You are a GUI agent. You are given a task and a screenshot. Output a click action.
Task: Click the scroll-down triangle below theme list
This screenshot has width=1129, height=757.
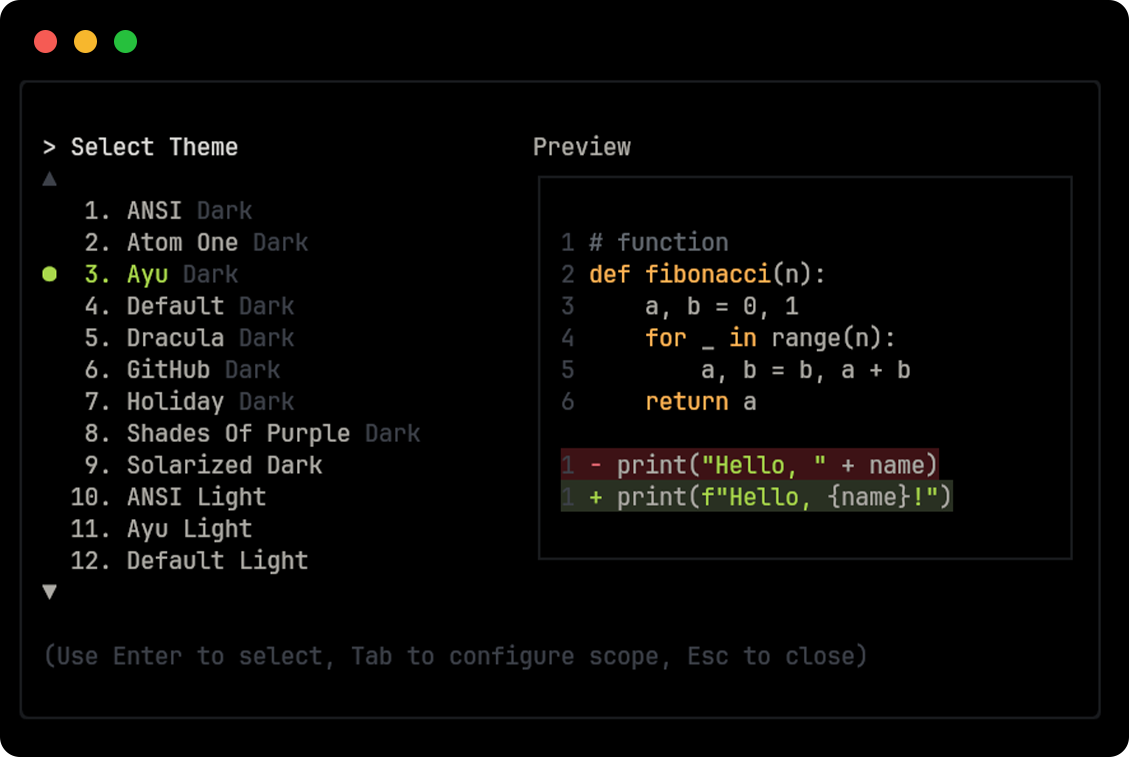click(x=50, y=592)
